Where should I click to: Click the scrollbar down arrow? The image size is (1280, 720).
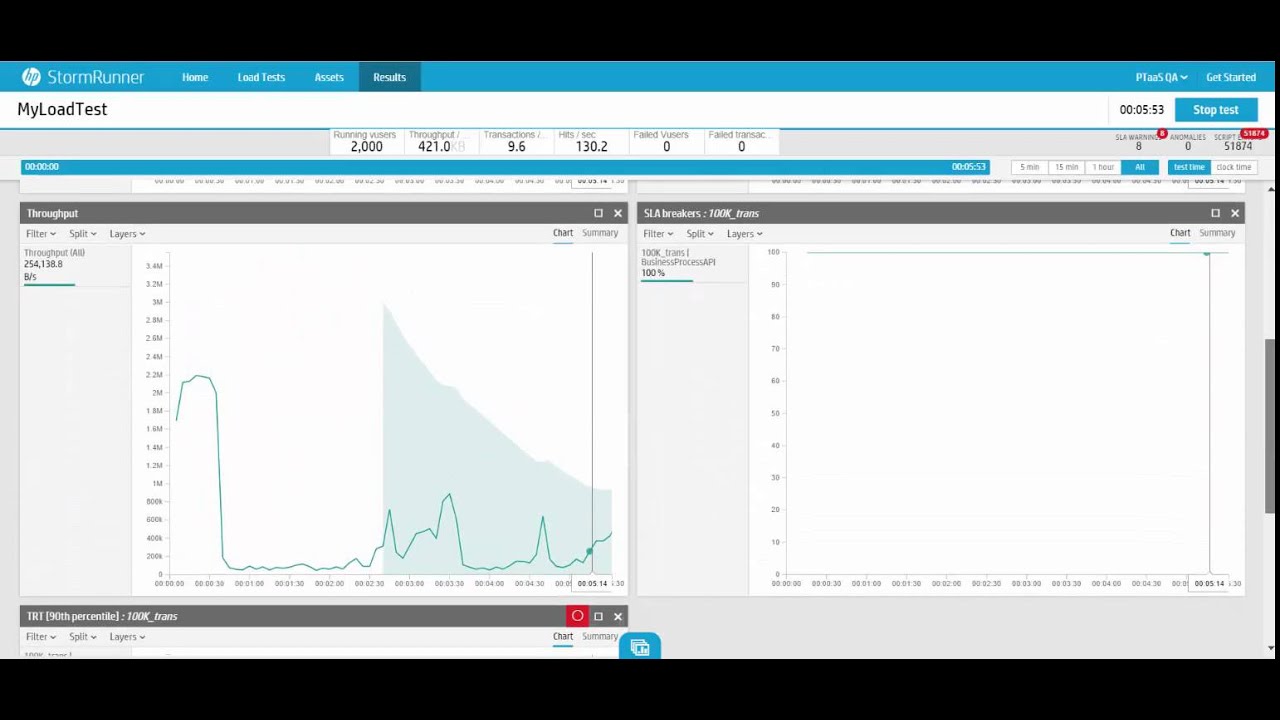pyautogui.click(x=1271, y=648)
